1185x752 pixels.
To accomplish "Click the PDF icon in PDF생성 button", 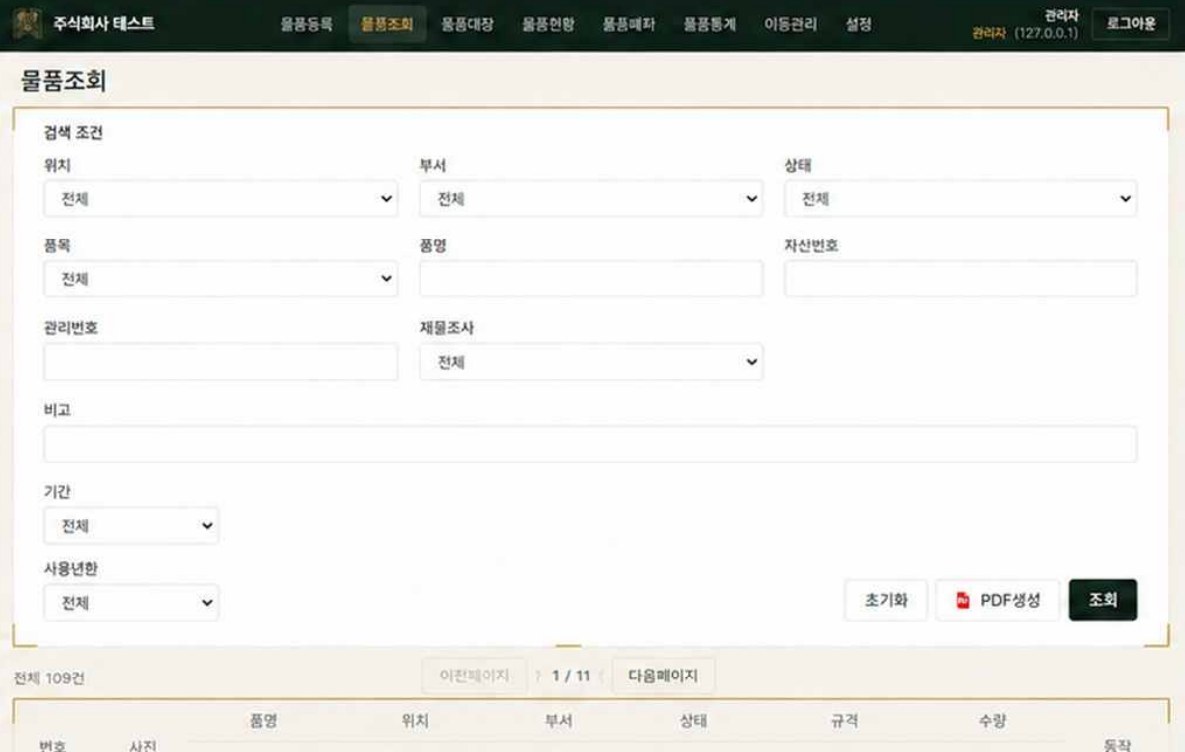I will pos(962,600).
